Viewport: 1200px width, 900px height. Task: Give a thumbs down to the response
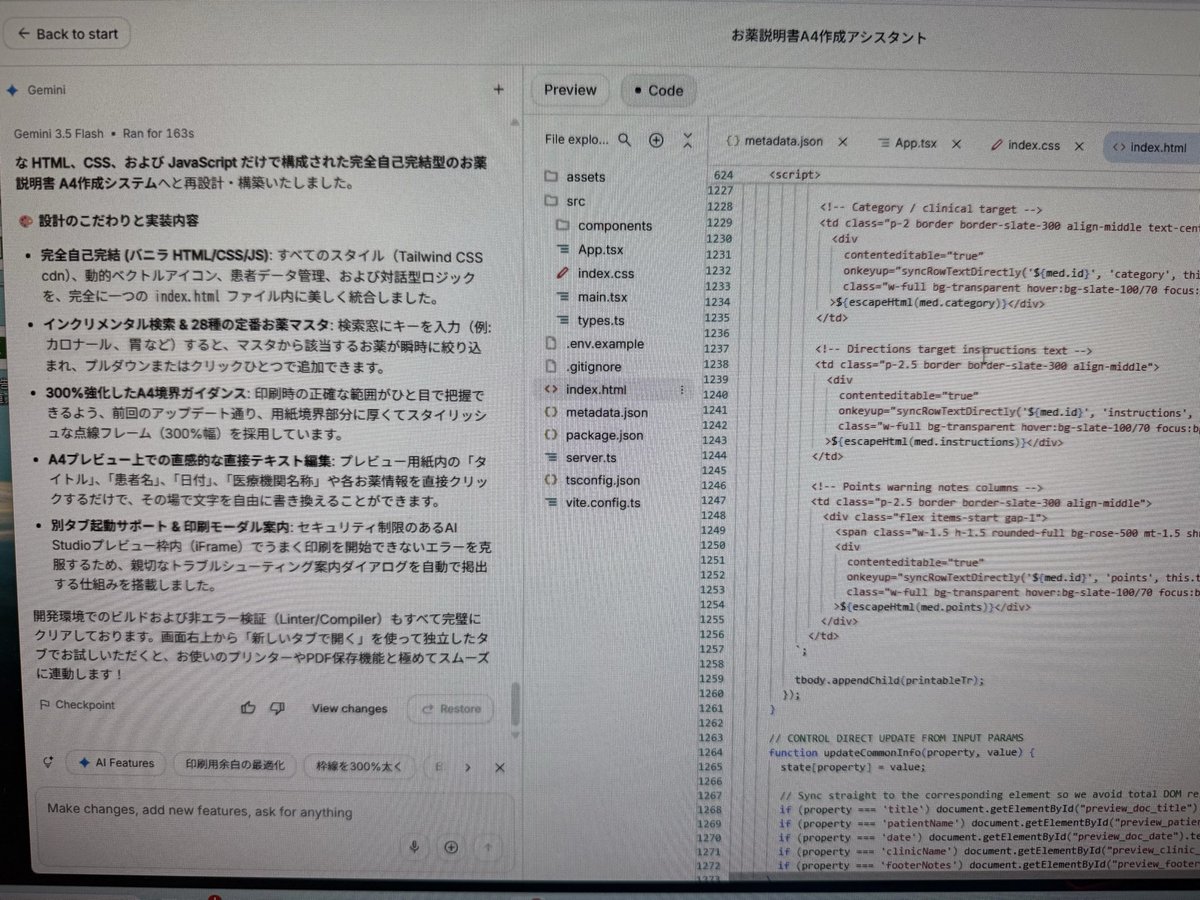(277, 708)
